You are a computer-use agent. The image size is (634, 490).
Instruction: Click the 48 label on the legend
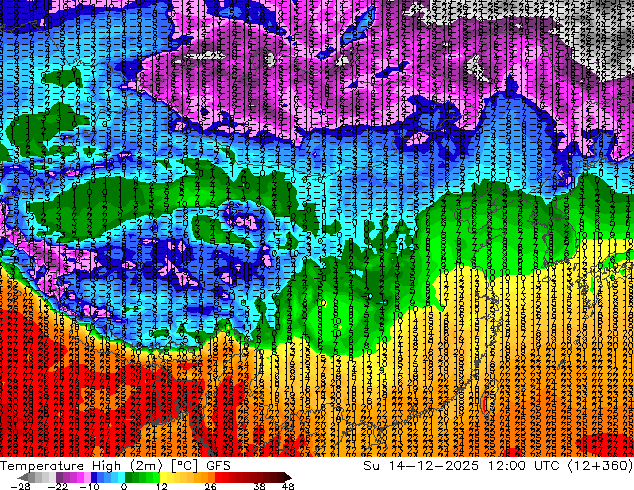(287, 486)
